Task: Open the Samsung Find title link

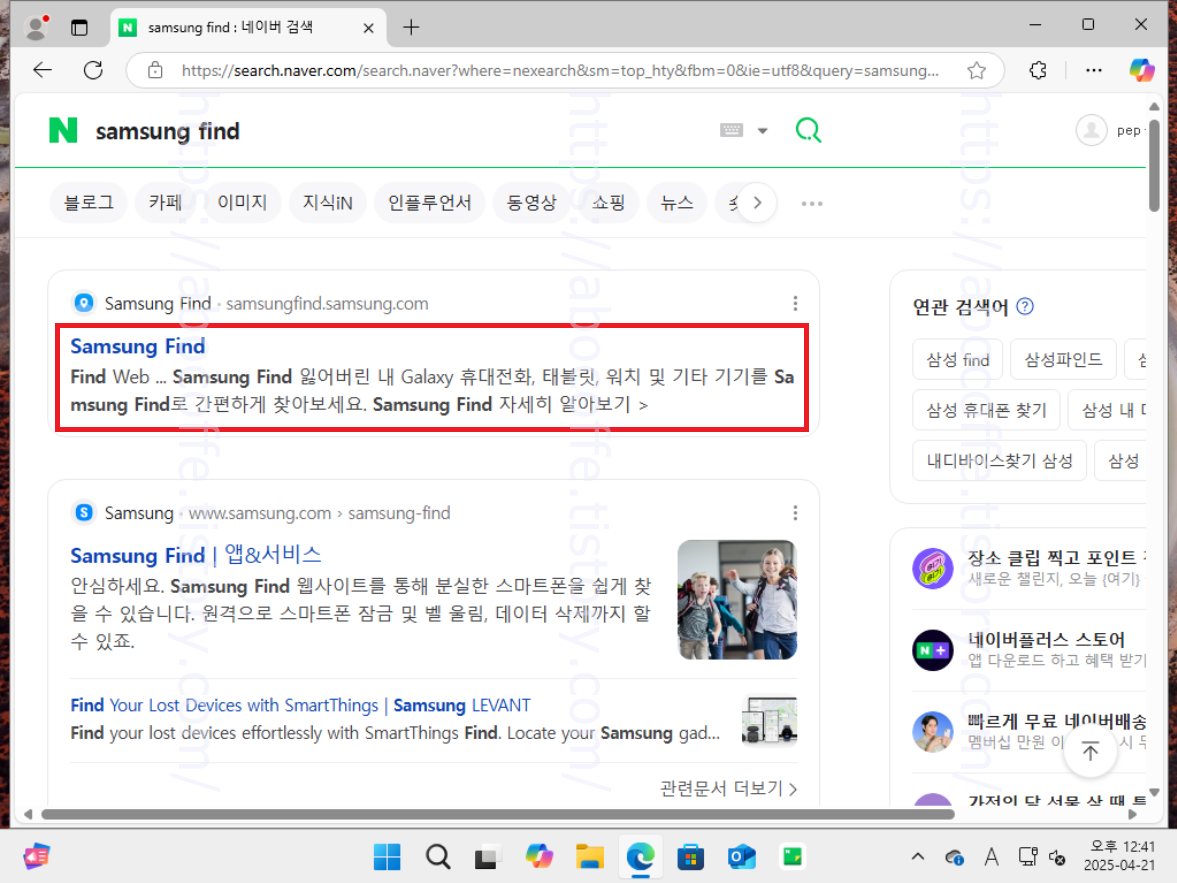Action: (x=137, y=346)
